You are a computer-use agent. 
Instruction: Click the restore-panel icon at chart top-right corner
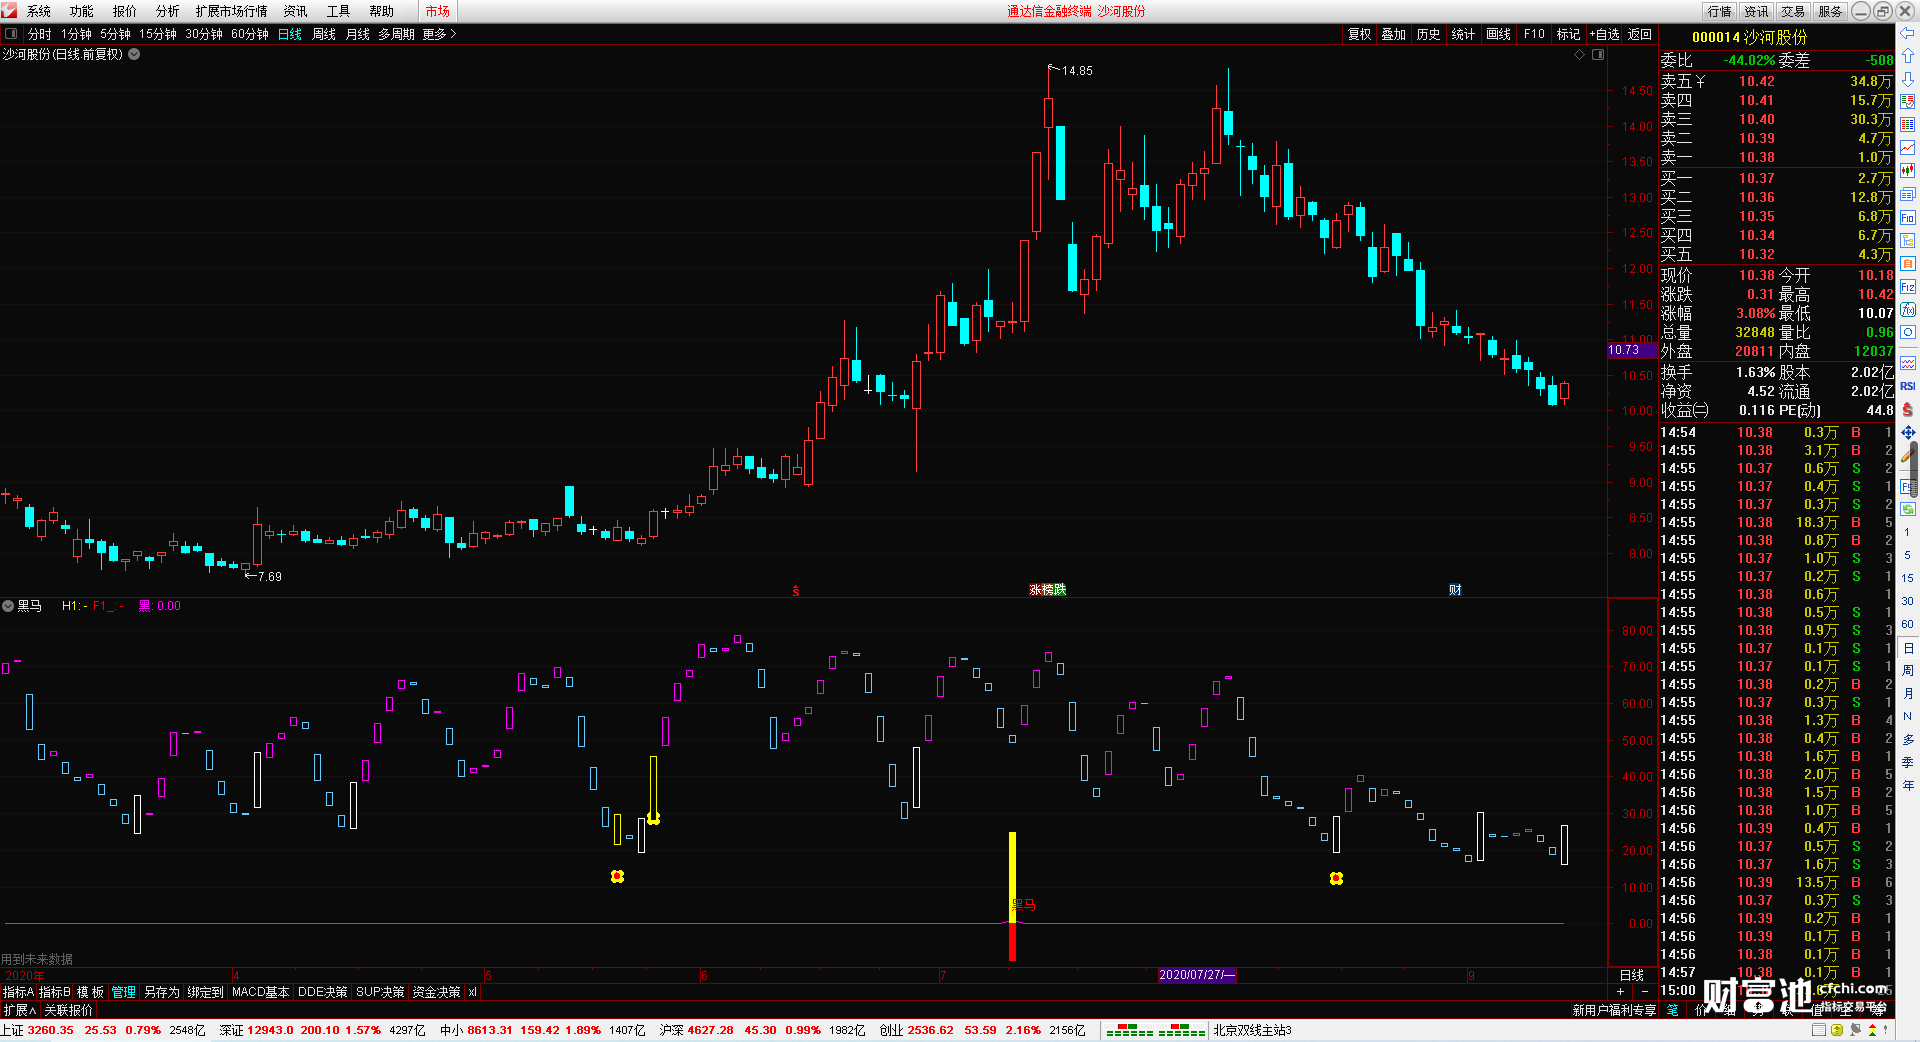[x=1598, y=54]
